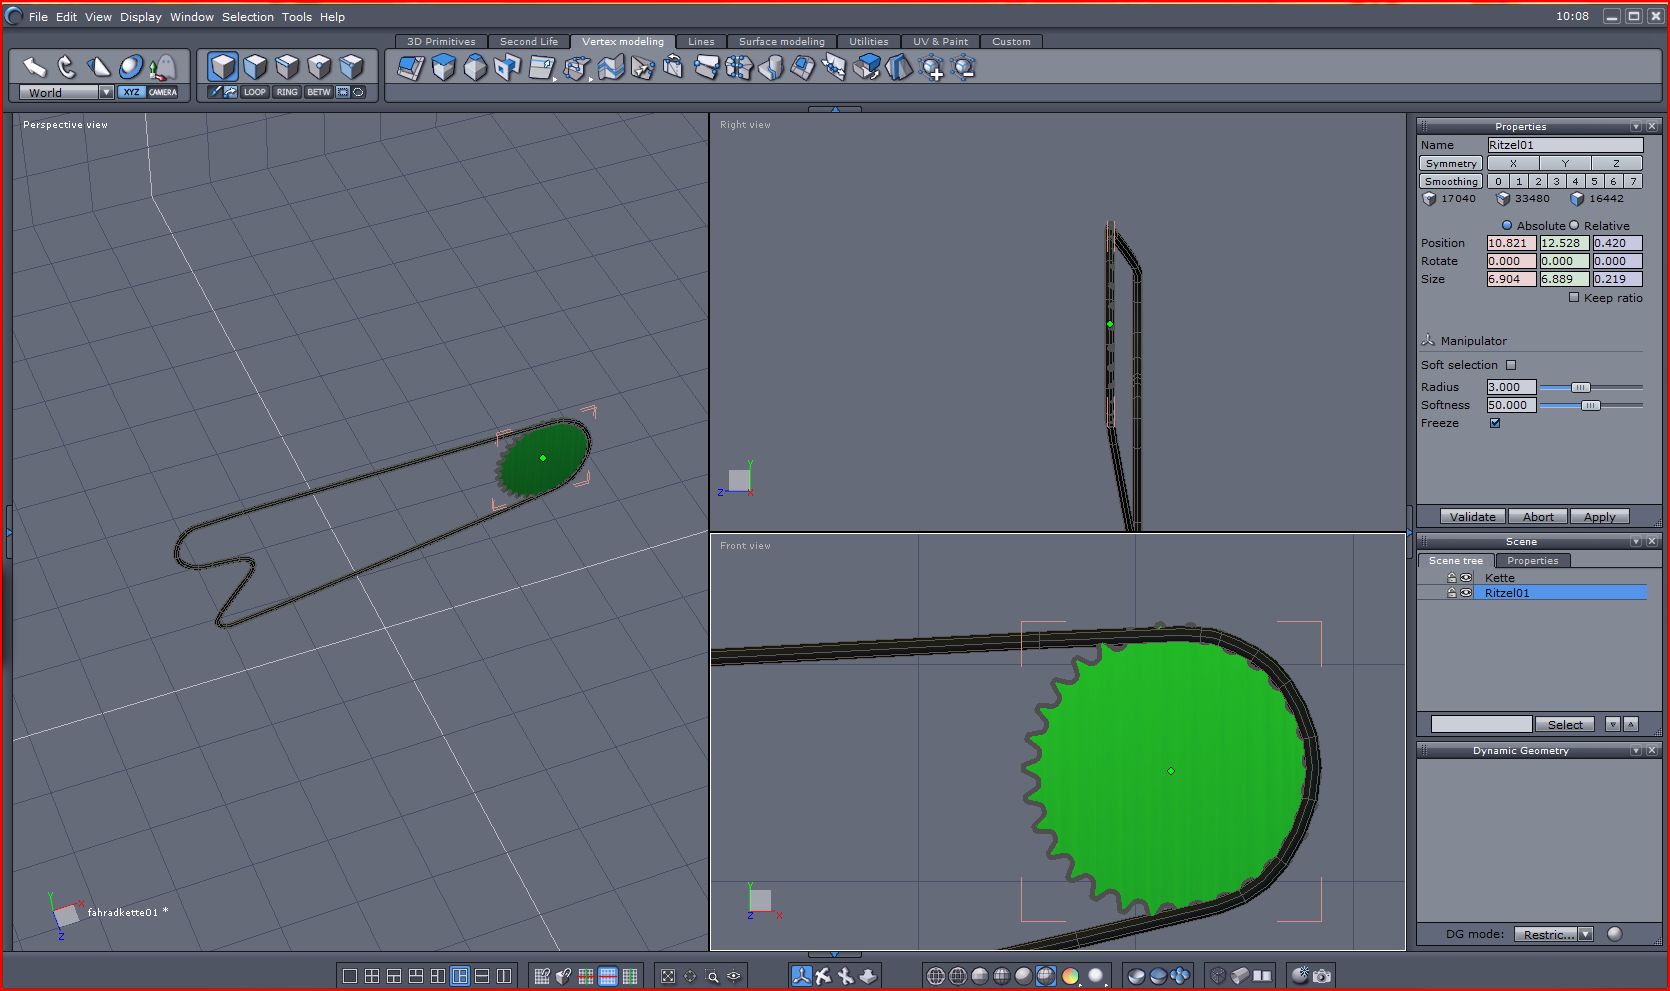This screenshot has height=991, width=1670.
Task: Open the Utilities tab
Action: [869, 41]
